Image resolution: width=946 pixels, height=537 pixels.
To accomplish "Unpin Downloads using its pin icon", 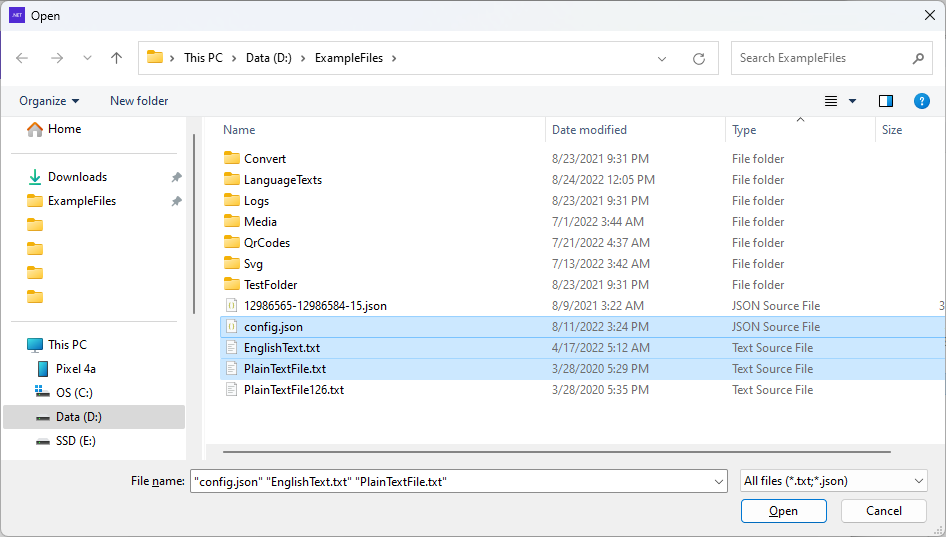I will (176, 177).
